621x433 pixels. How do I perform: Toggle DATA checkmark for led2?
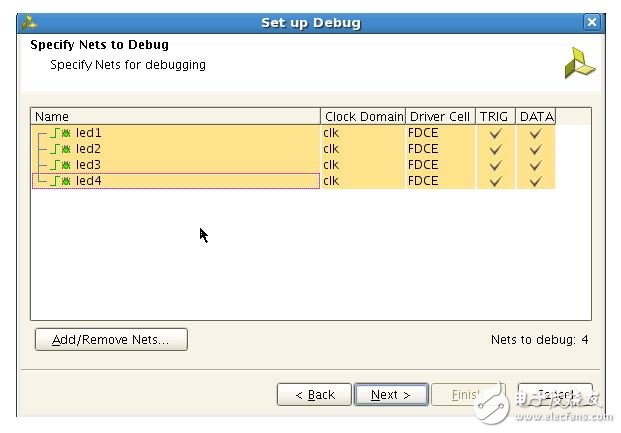(x=535, y=149)
